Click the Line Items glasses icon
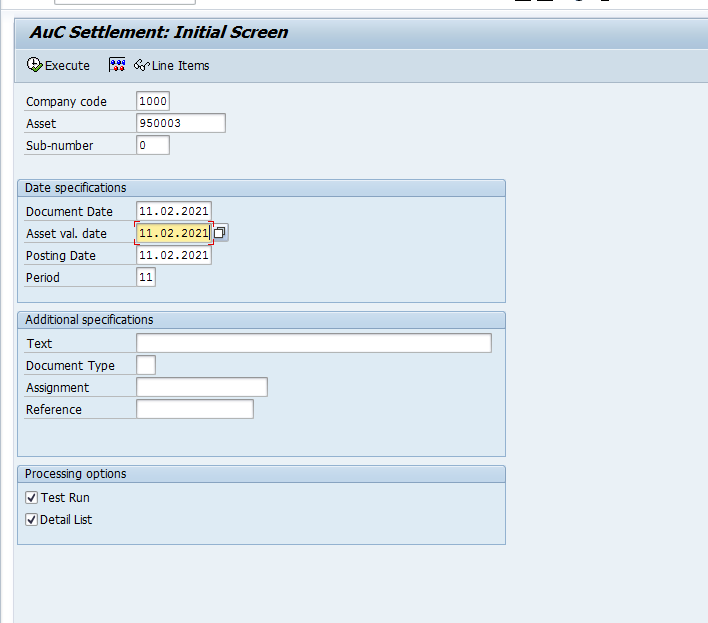708x623 pixels. coord(141,65)
